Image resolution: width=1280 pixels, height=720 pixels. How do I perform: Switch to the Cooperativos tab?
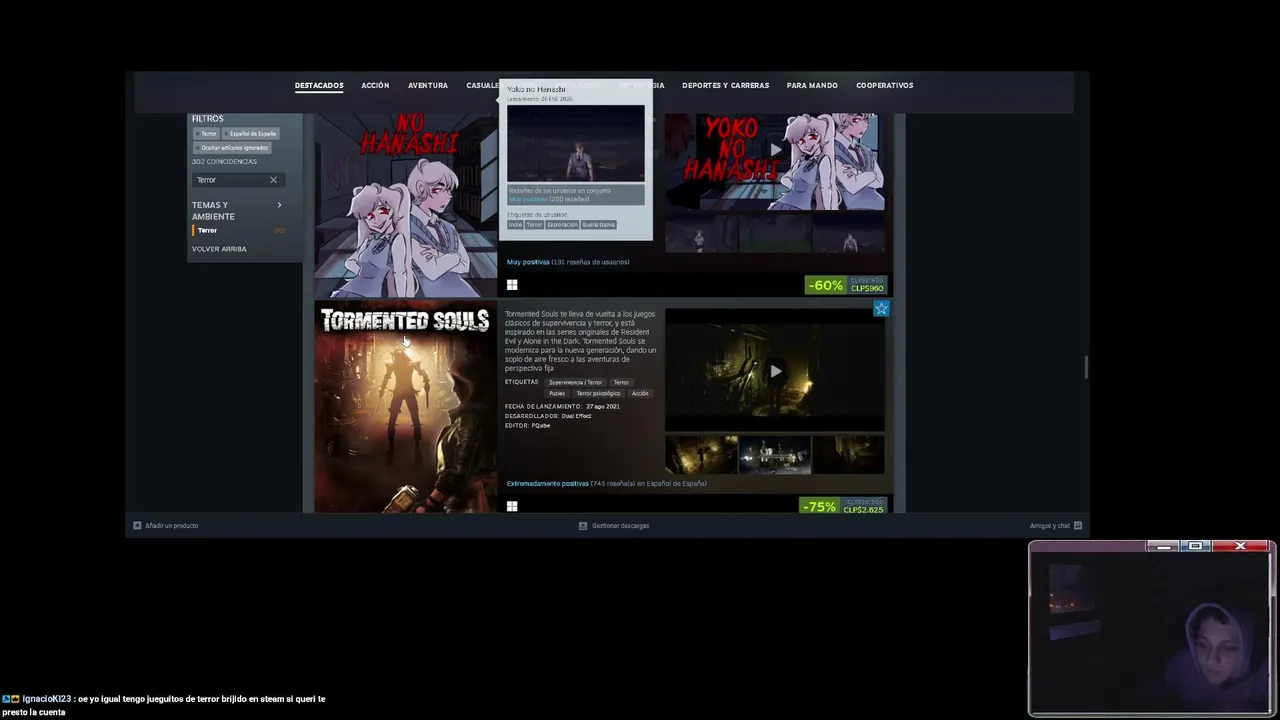point(885,86)
